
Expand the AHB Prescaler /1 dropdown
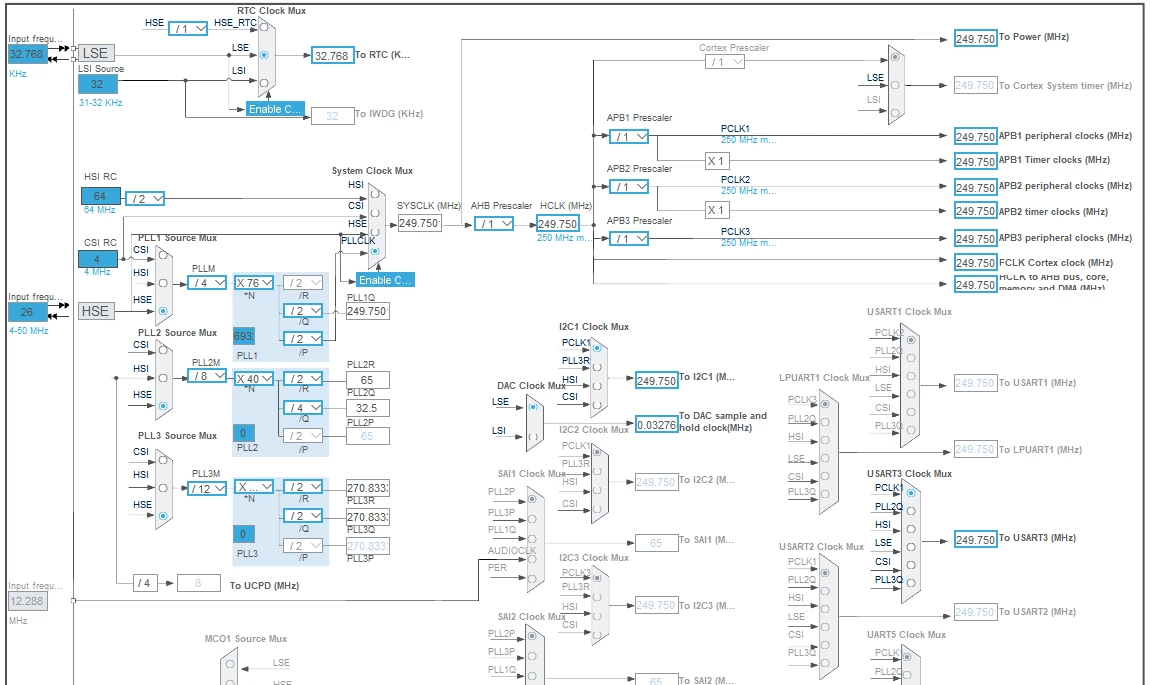(x=494, y=224)
